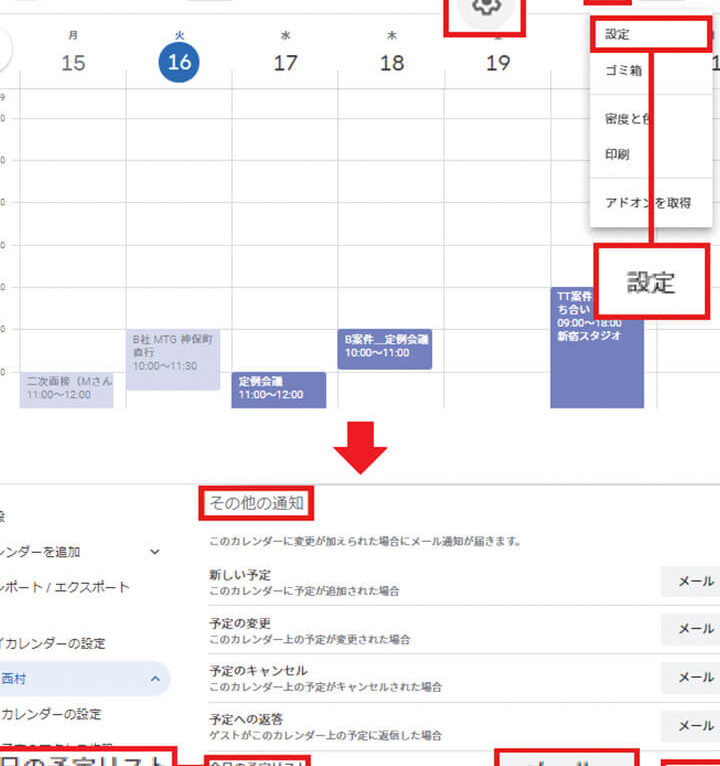Select today's date 16 in header
The width and height of the screenshot is (720, 766).
click(179, 63)
